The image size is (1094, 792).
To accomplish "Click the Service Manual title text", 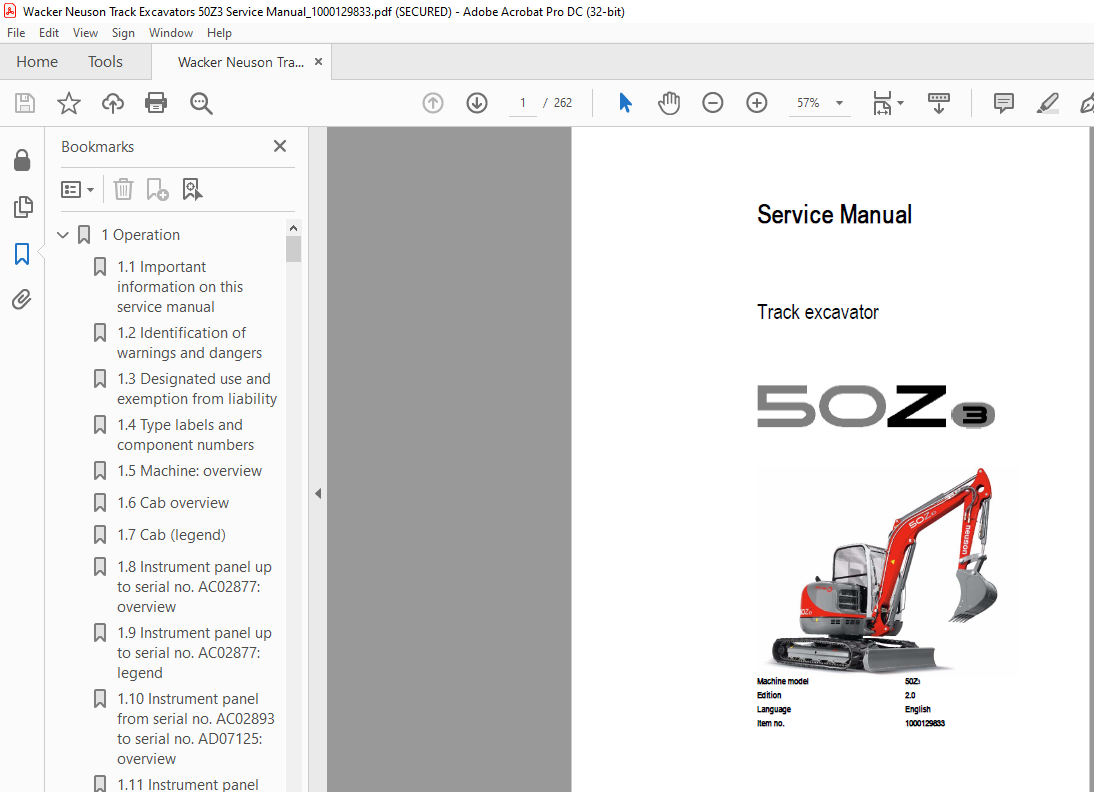I will coord(834,214).
